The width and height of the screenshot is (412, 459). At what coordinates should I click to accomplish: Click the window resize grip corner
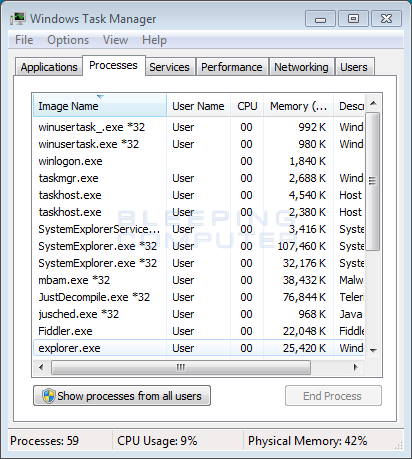pyautogui.click(x=398, y=445)
